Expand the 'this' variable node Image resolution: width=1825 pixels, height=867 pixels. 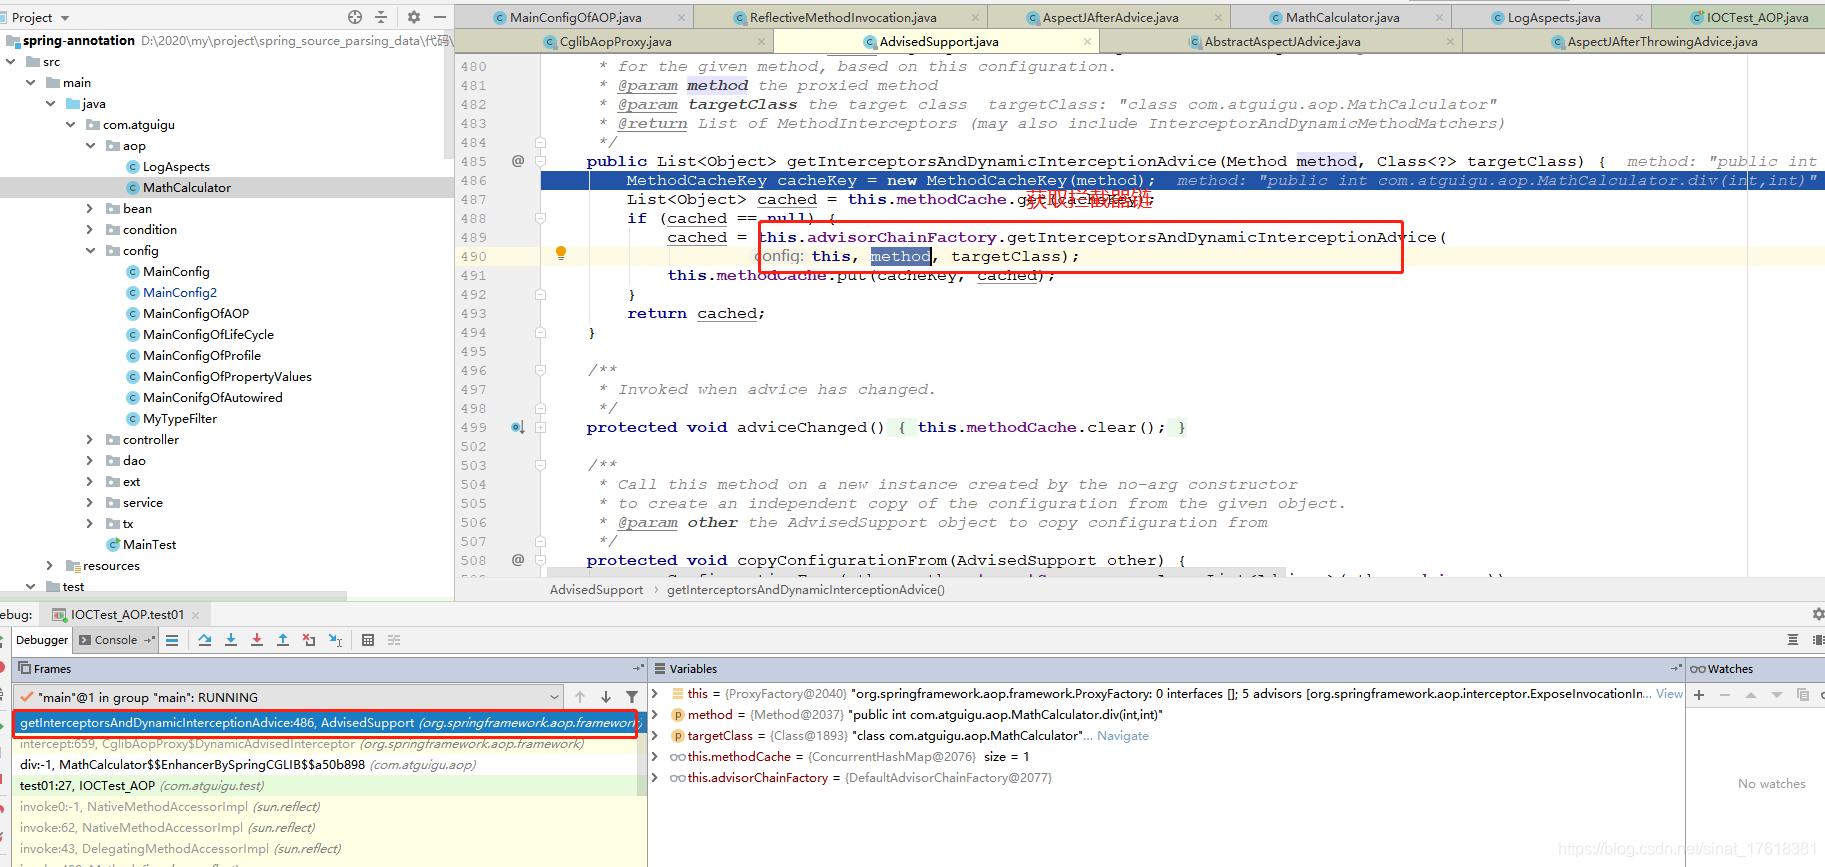pyautogui.click(x=656, y=693)
